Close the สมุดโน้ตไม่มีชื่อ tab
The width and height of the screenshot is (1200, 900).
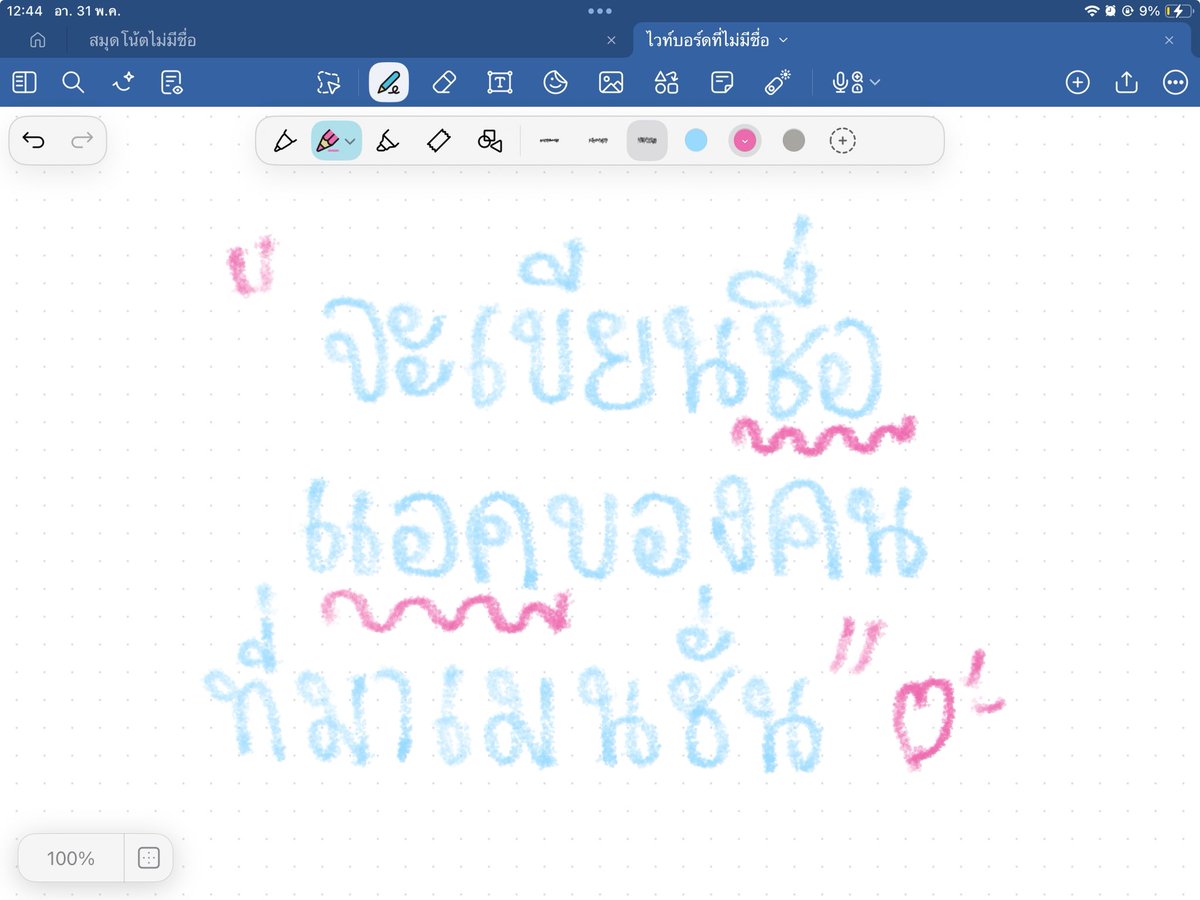pyautogui.click(x=612, y=40)
